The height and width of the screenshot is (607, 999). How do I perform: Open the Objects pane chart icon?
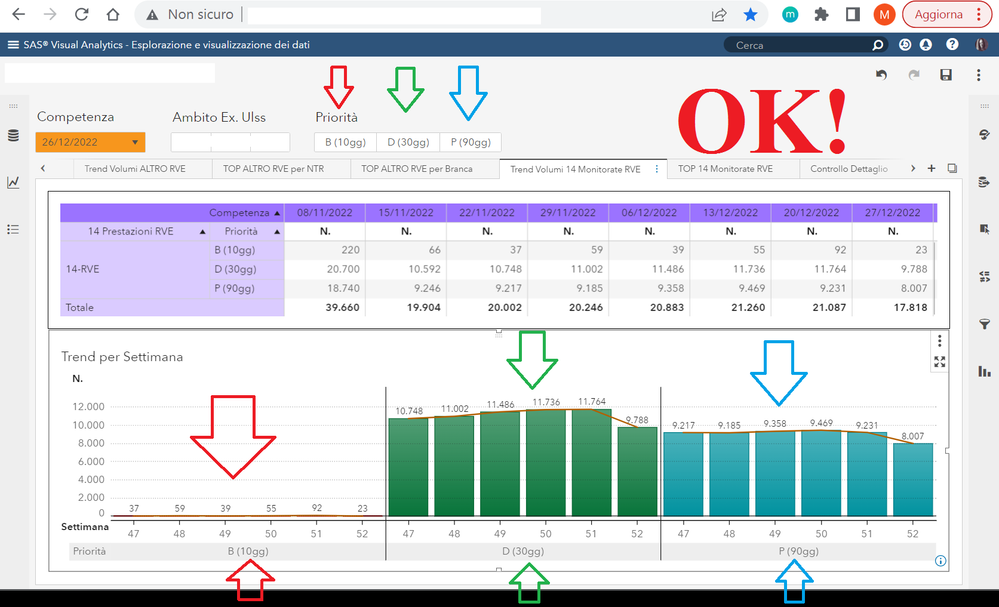[13, 182]
